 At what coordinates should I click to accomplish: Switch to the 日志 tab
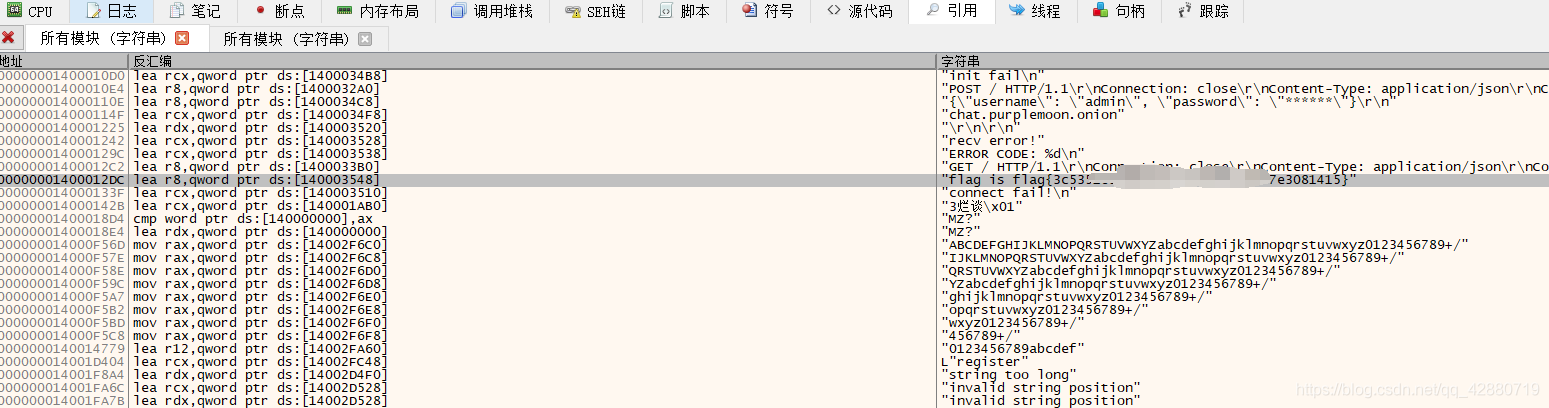(x=112, y=12)
